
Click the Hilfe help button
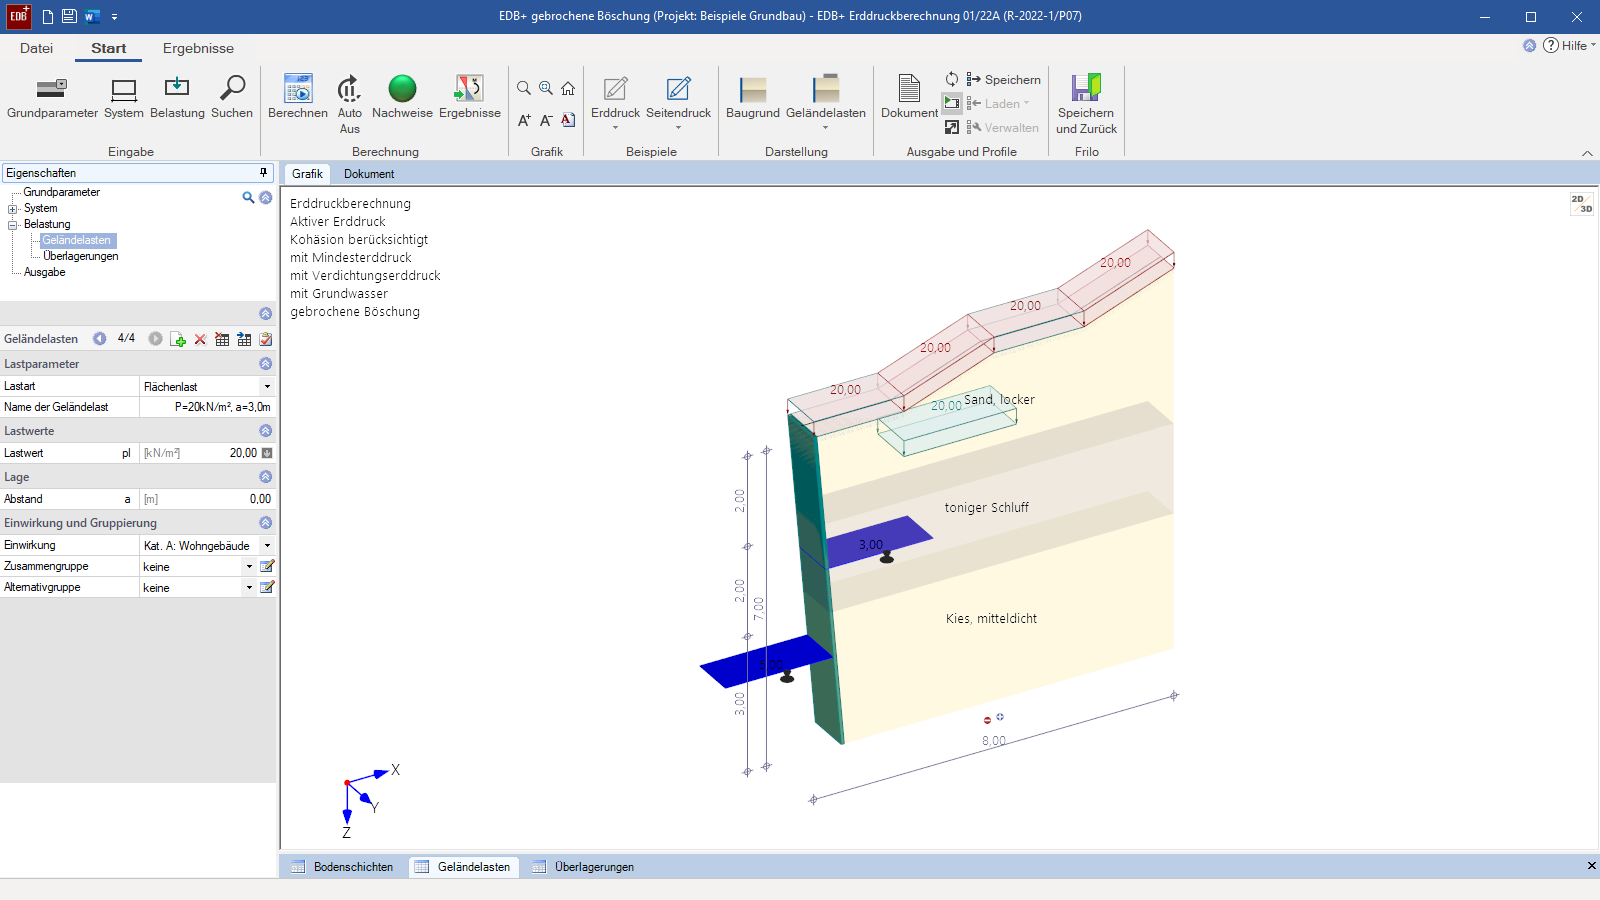point(1567,45)
